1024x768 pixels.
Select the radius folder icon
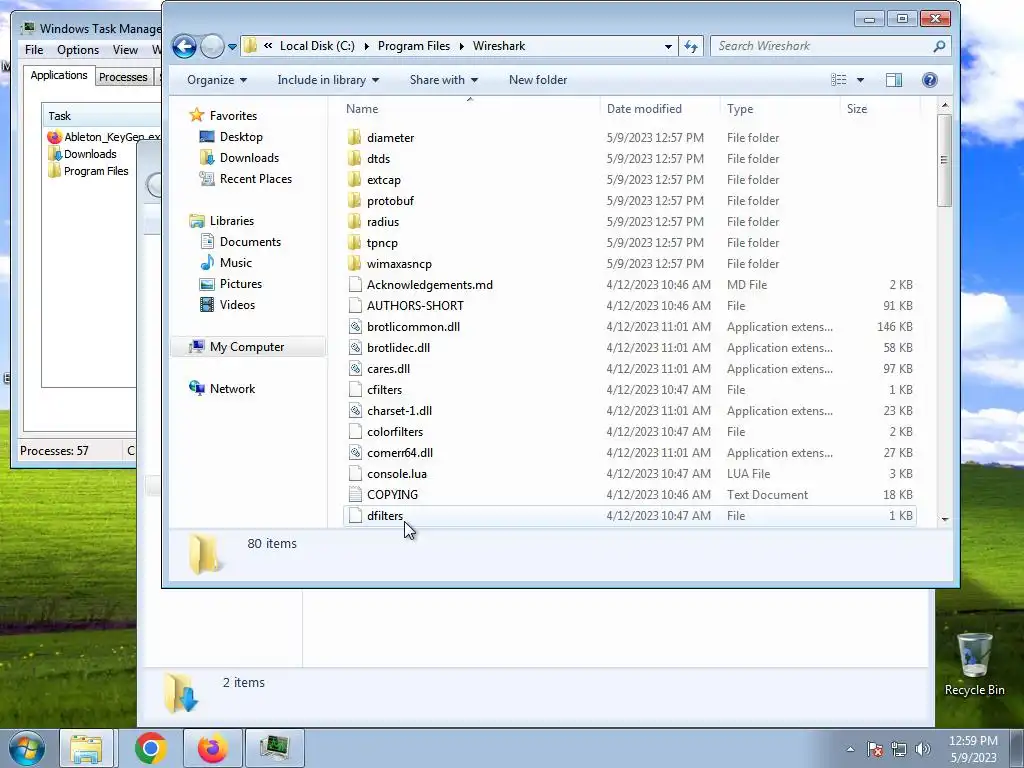(x=355, y=221)
